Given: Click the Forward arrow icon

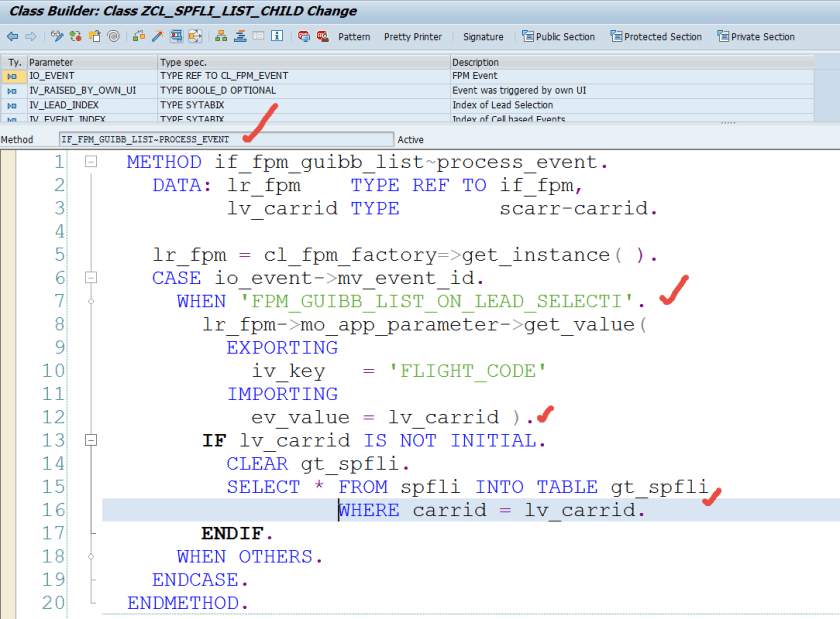Looking at the screenshot, I should (31, 36).
